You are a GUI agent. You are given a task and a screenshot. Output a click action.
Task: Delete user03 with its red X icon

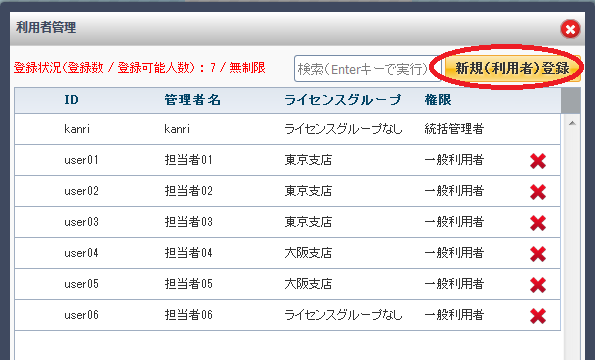538,223
